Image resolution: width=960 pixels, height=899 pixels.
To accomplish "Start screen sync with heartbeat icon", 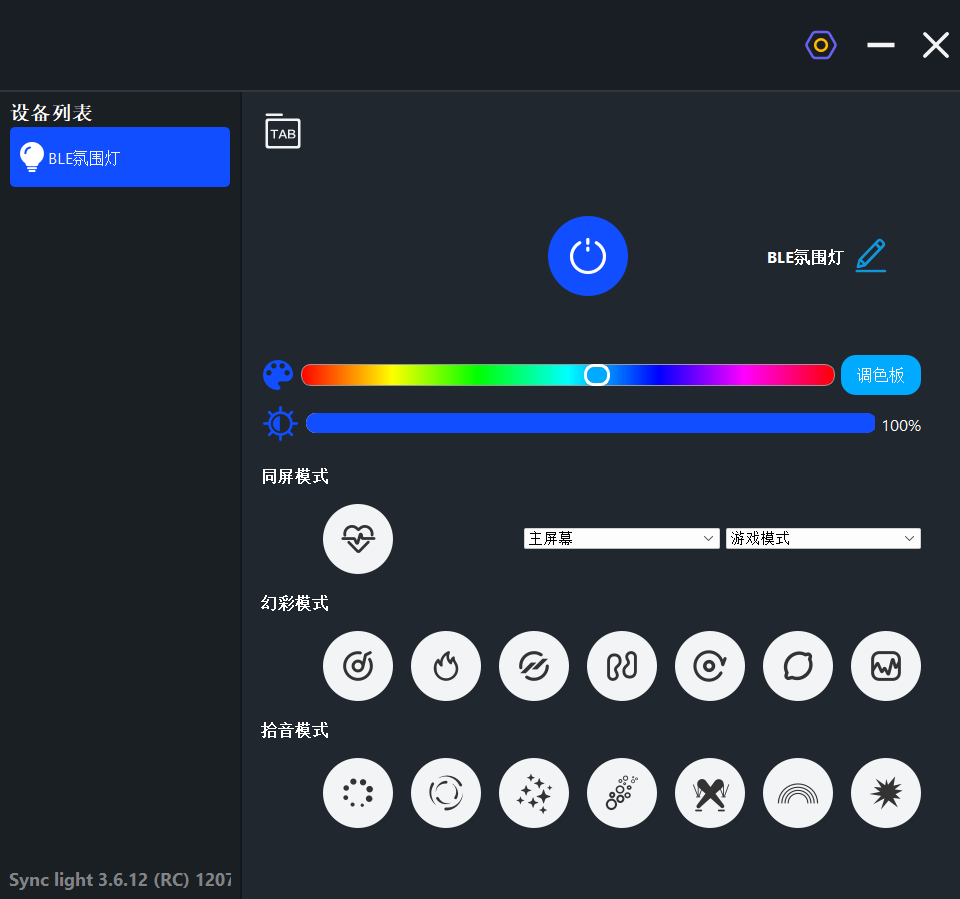I will [x=358, y=539].
